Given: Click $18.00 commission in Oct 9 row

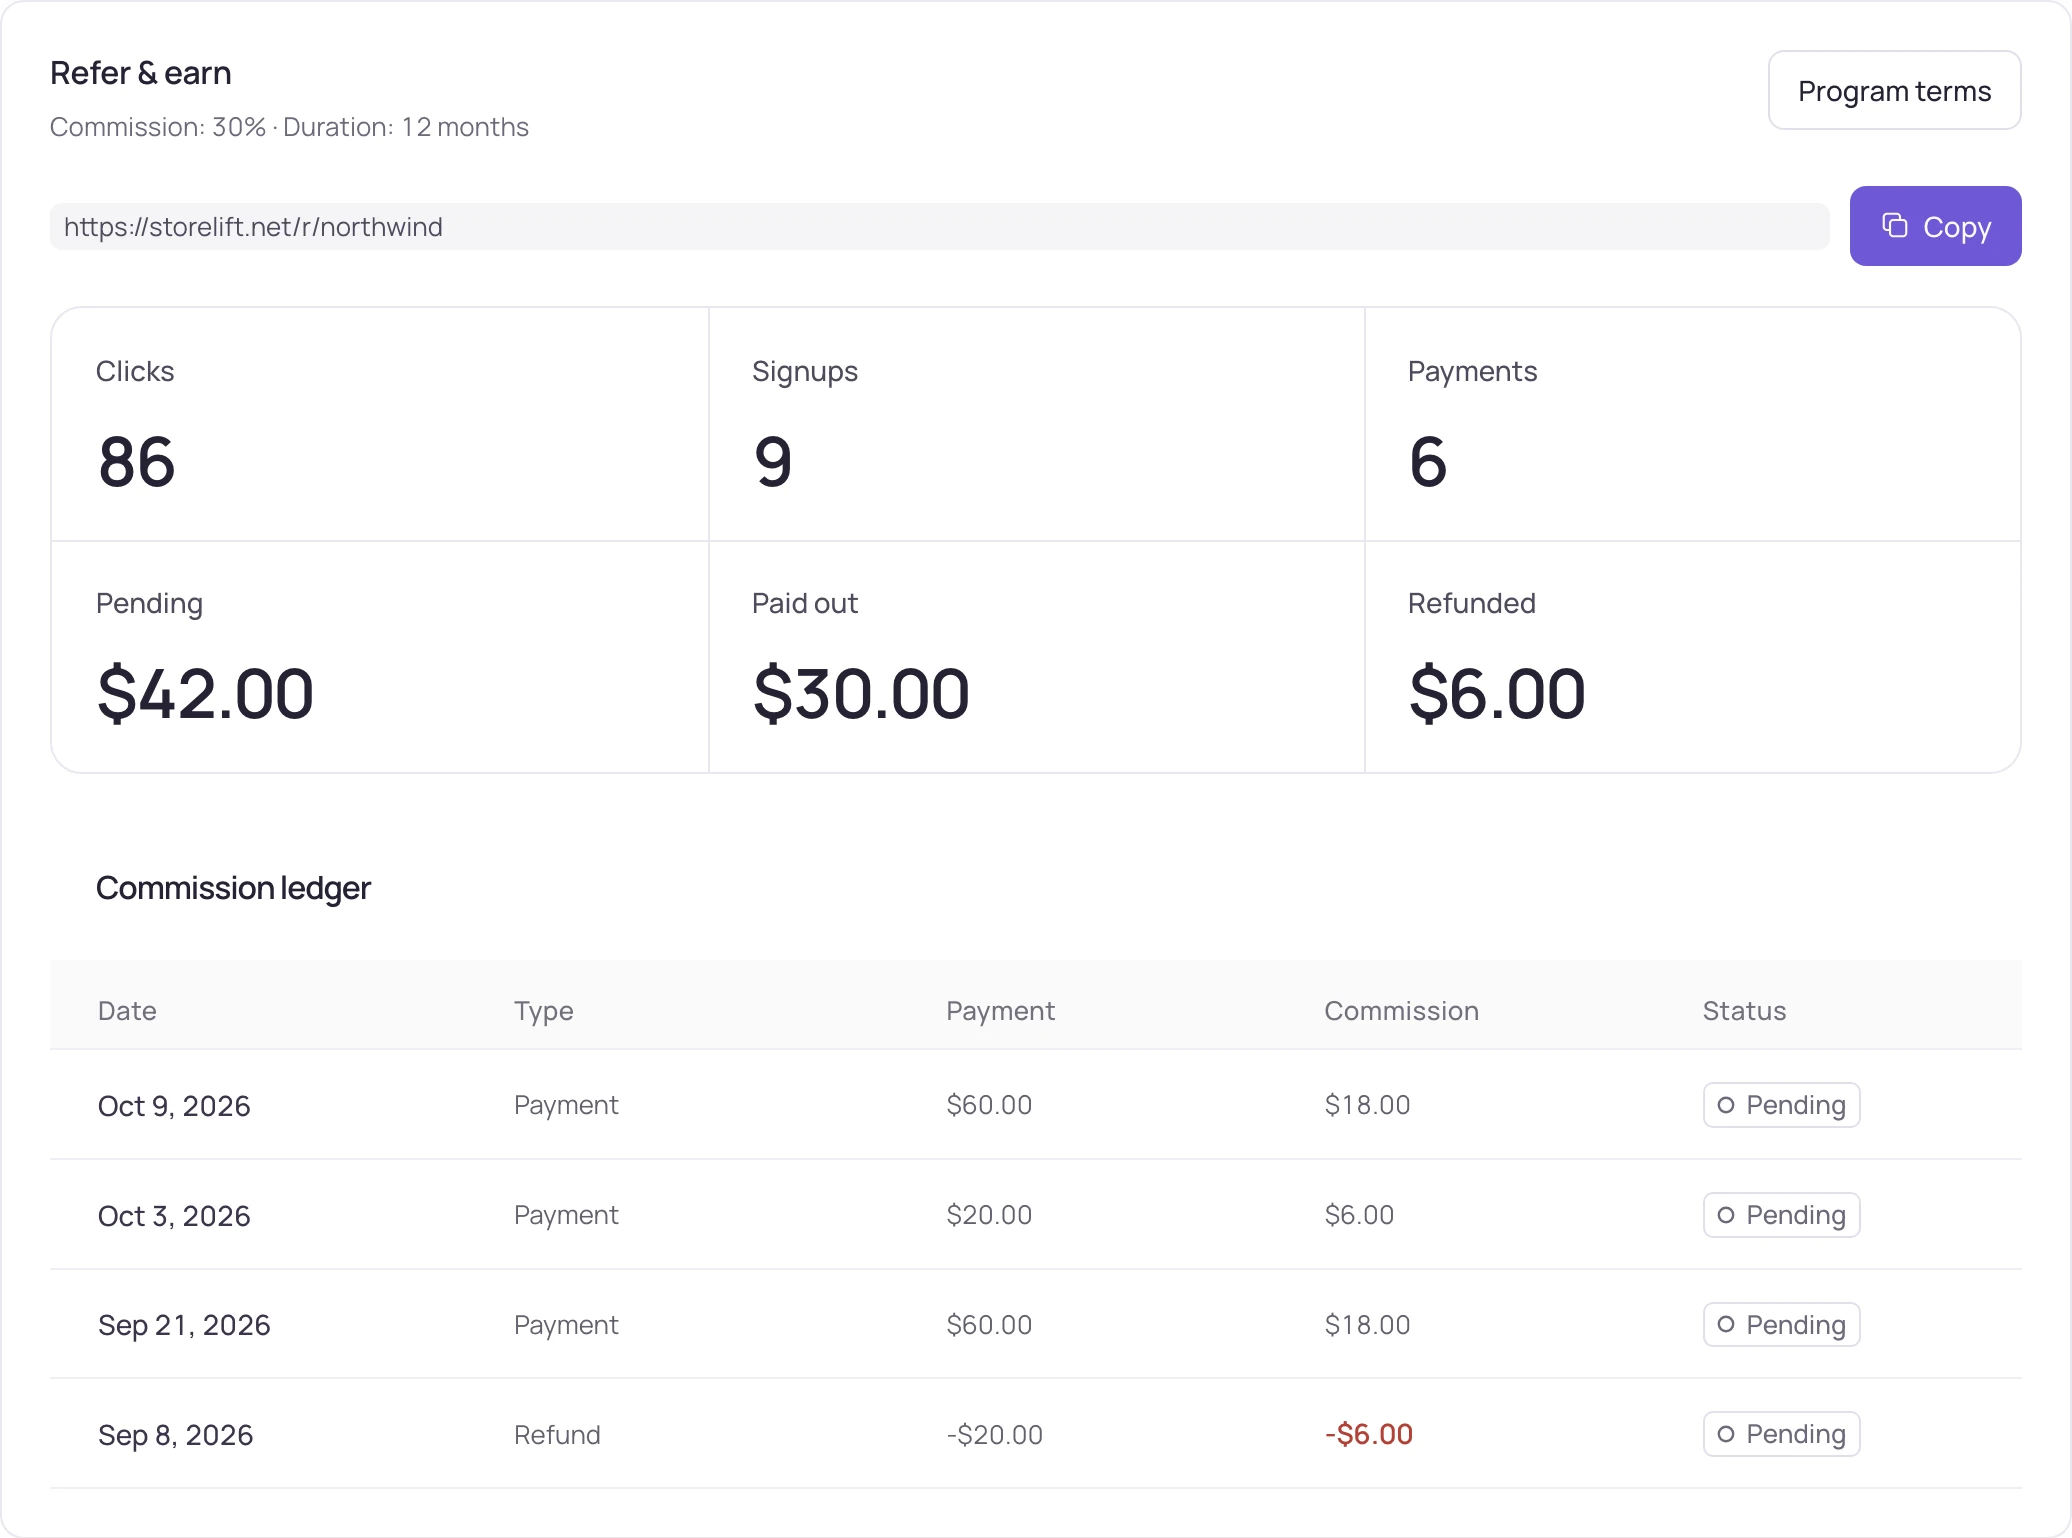Looking at the screenshot, I should tap(1367, 1105).
